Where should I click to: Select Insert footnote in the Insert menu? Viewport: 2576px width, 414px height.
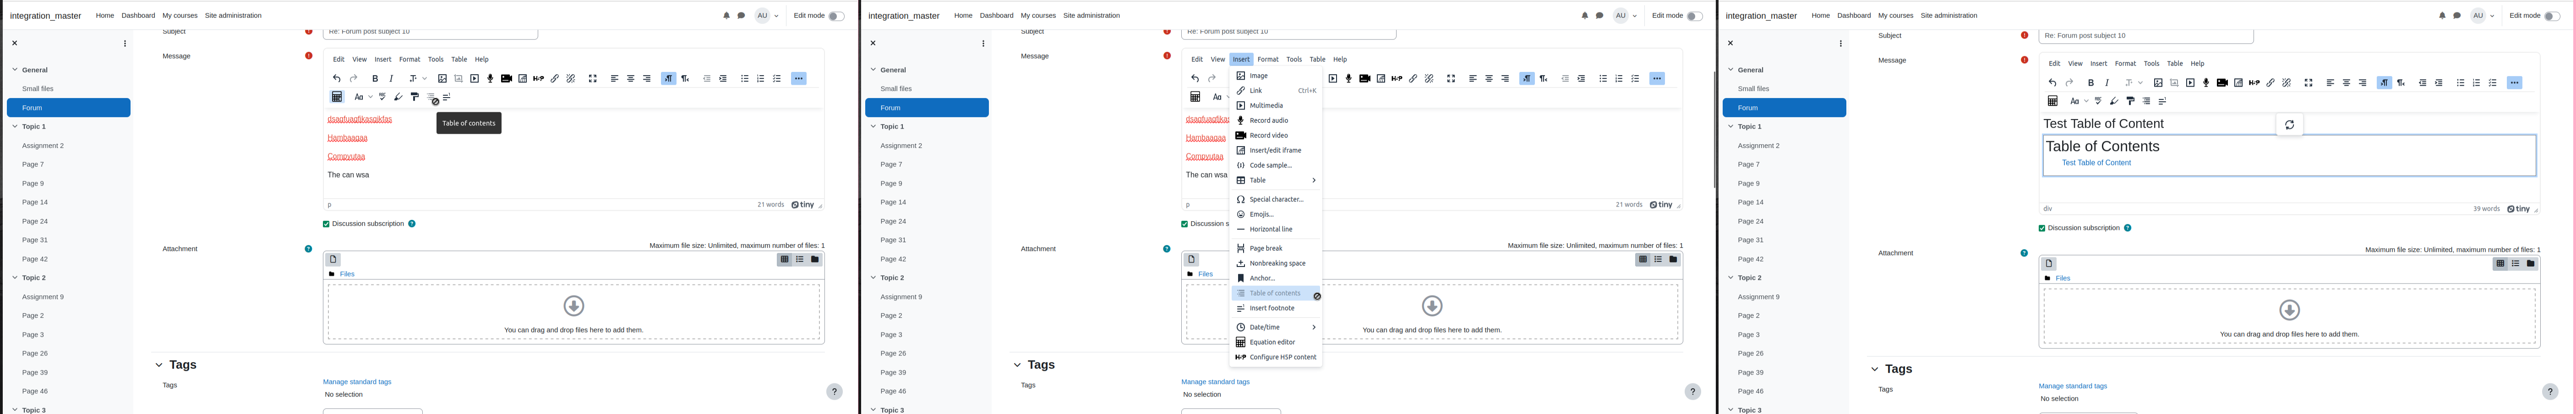click(1276, 309)
